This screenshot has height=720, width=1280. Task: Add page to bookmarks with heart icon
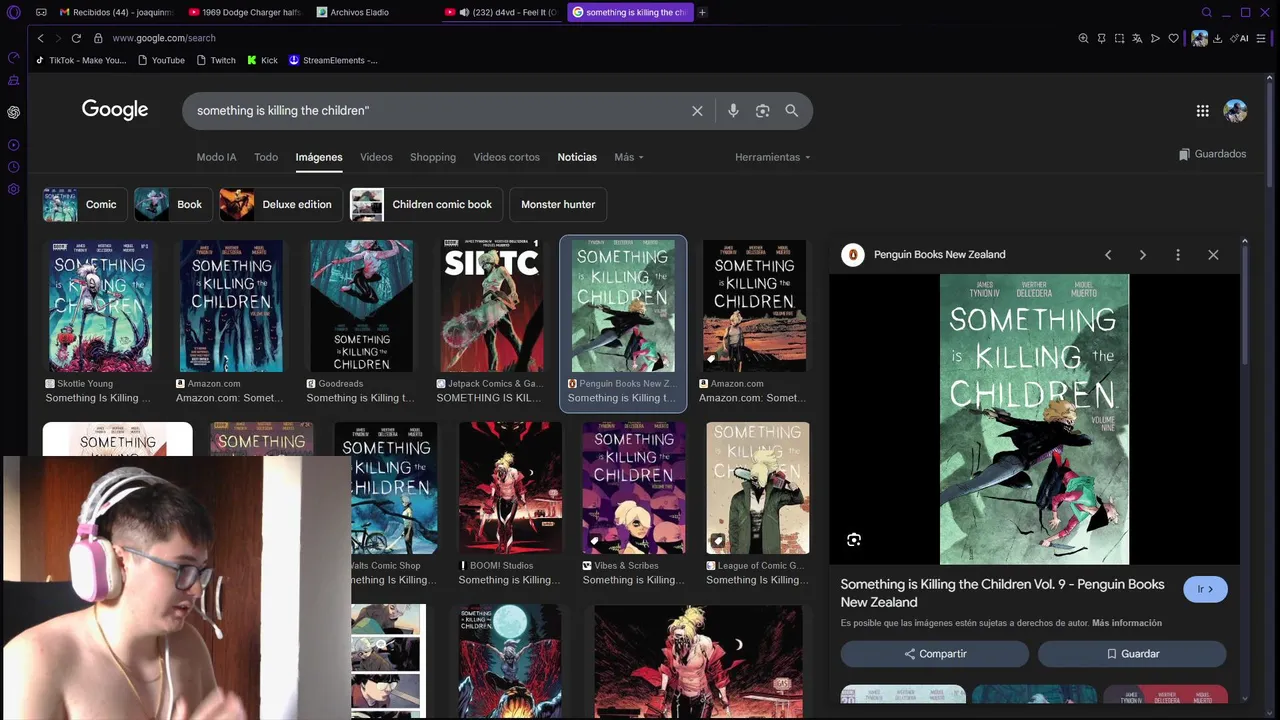[1173, 38]
